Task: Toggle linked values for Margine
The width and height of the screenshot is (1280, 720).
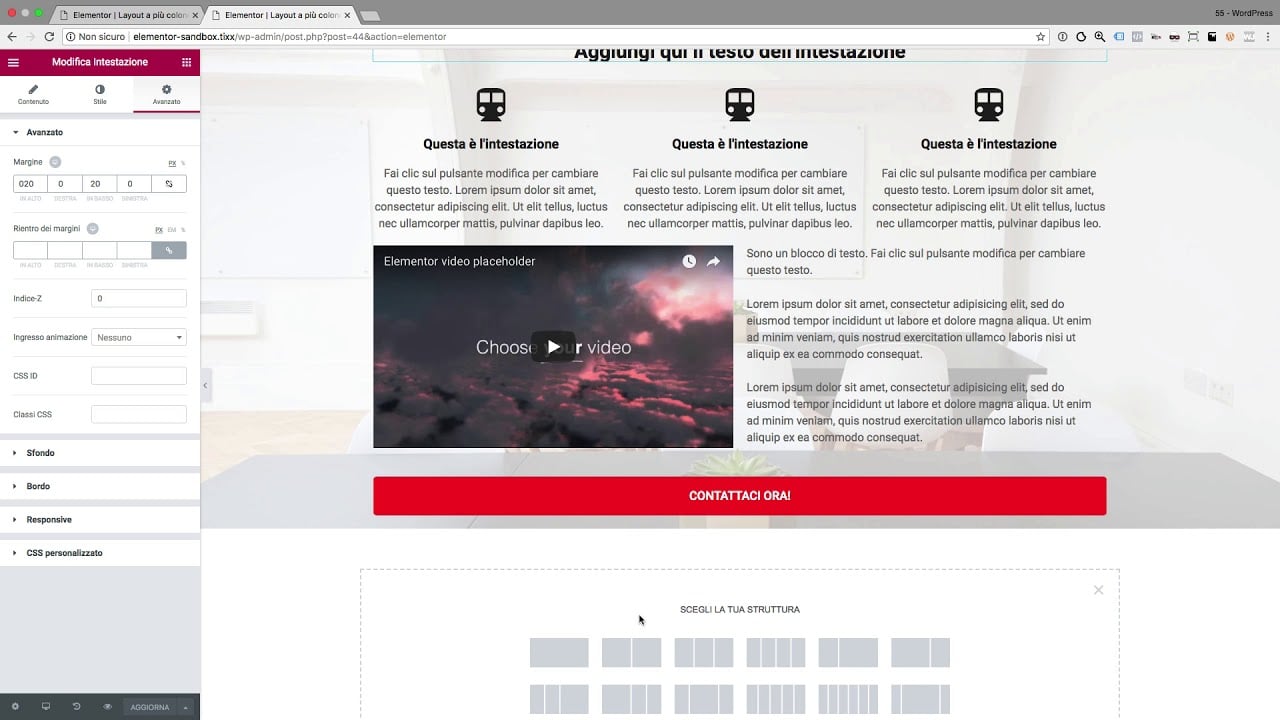Action: [x=168, y=184]
